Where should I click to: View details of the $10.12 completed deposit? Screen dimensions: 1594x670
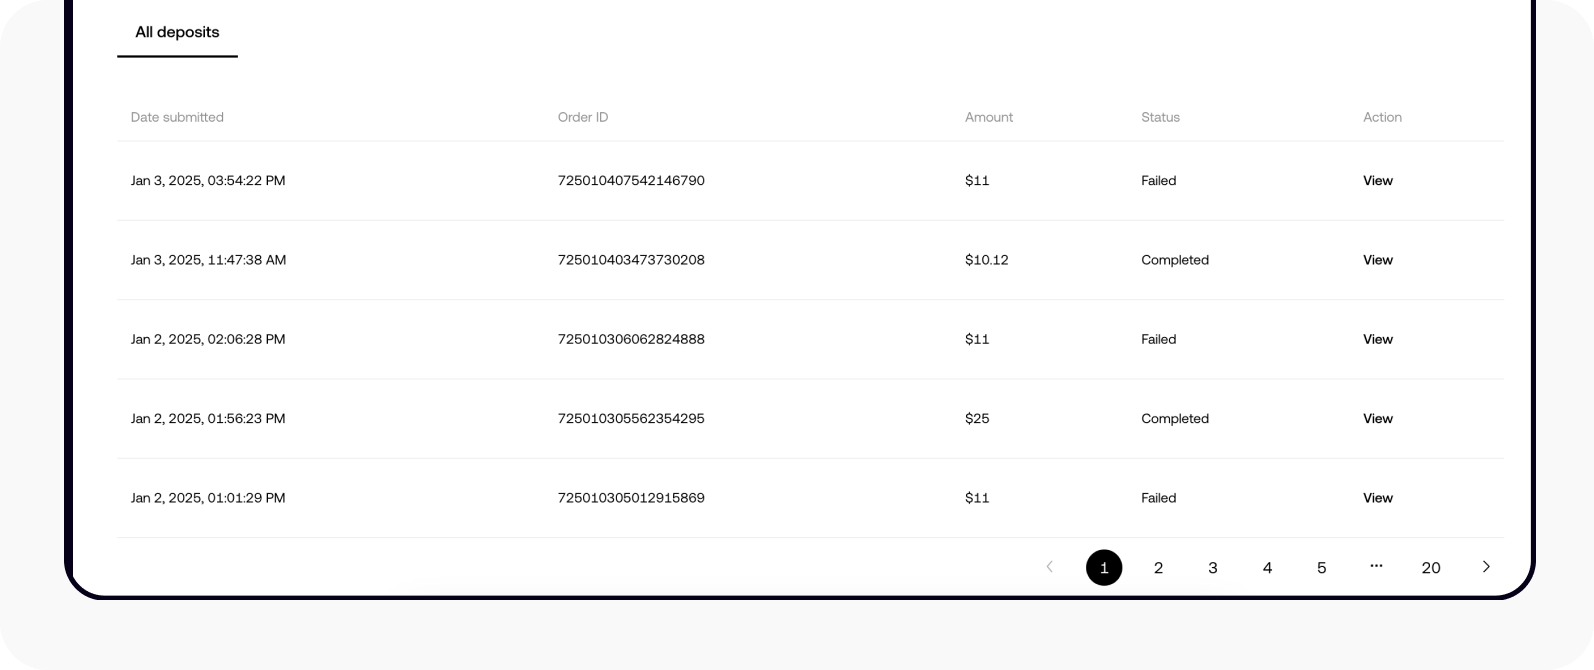(x=1377, y=260)
